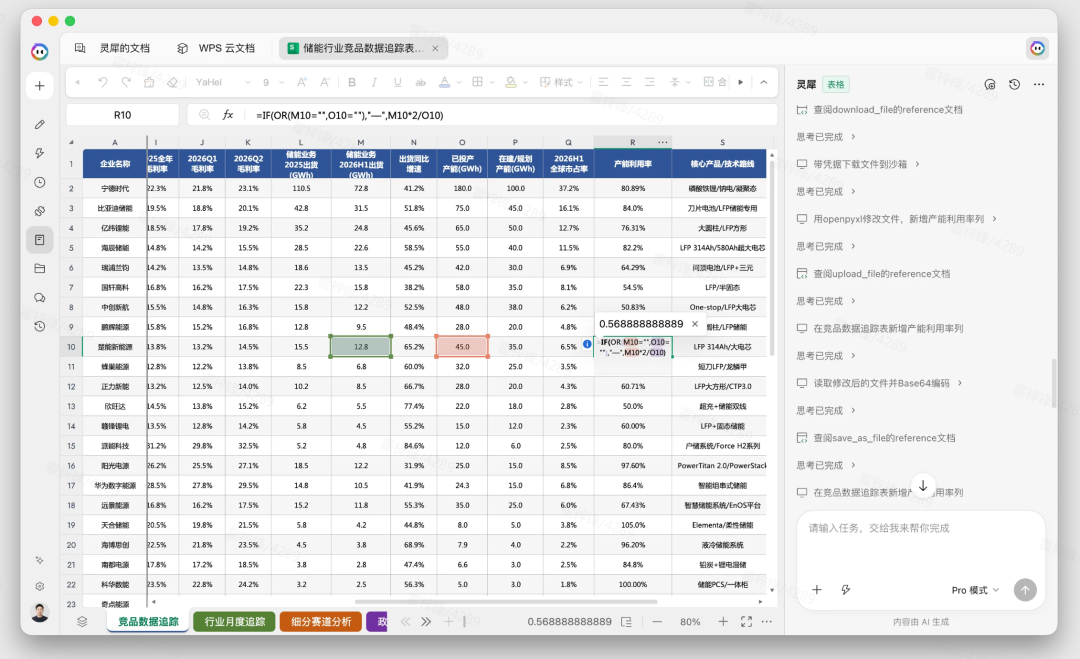Image resolution: width=1080 pixels, height=659 pixels.
Task: Click the send arrow button in chat
Action: 1025,589
